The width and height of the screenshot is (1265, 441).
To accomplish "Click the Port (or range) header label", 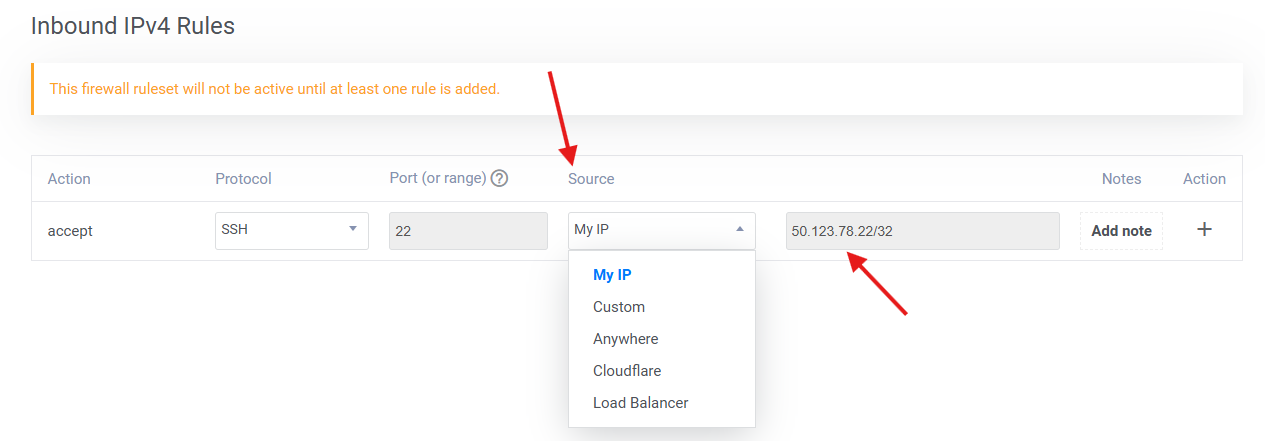I will (437, 178).
